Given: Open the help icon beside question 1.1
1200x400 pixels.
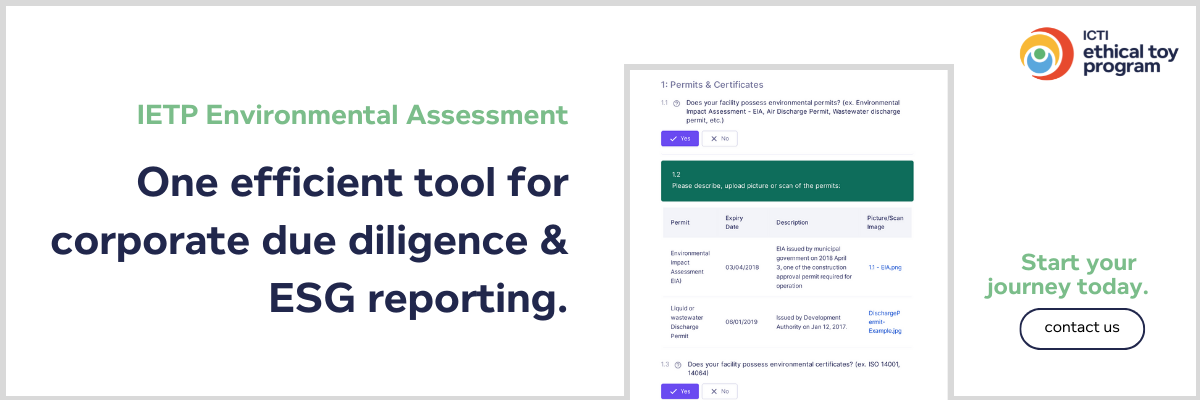Looking at the screenshot, I should click(677, 103).
